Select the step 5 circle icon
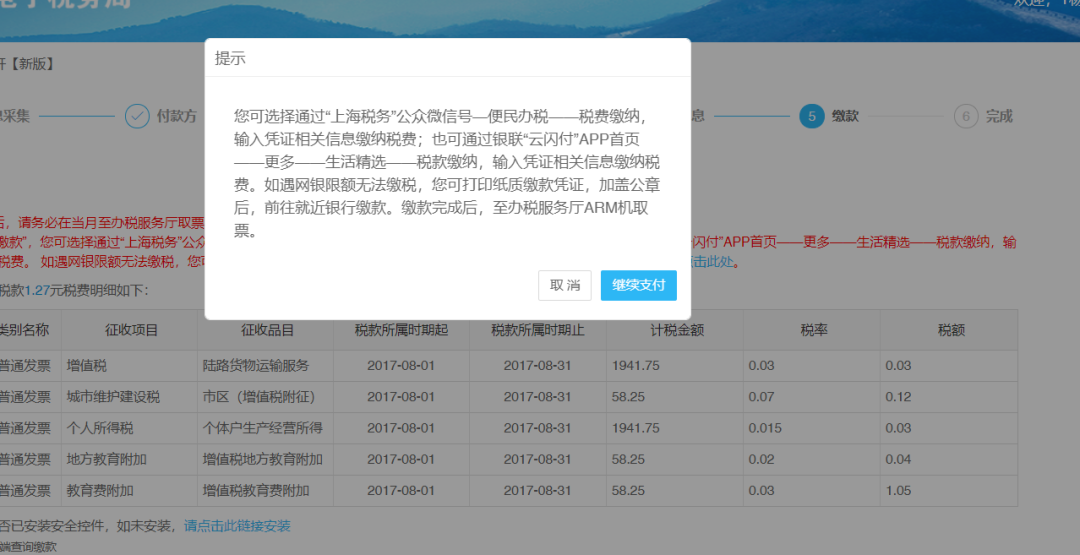Image resolution: width=1080 pixels, height=555 pixels. pos(811,116)
